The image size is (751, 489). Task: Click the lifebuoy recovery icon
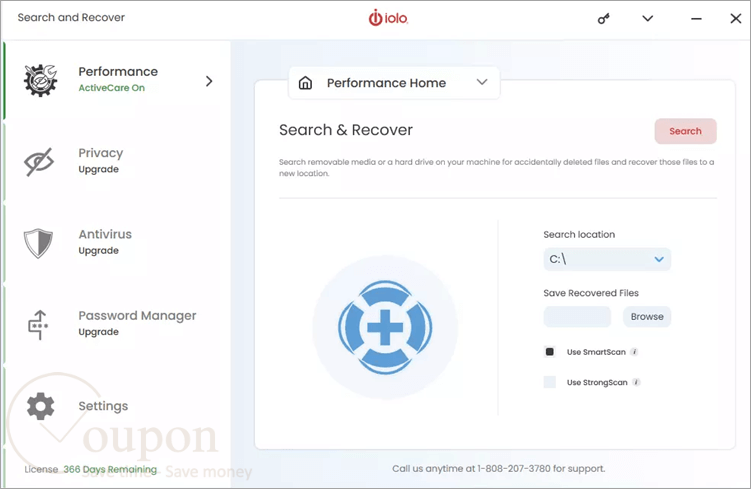click(385, 327)
